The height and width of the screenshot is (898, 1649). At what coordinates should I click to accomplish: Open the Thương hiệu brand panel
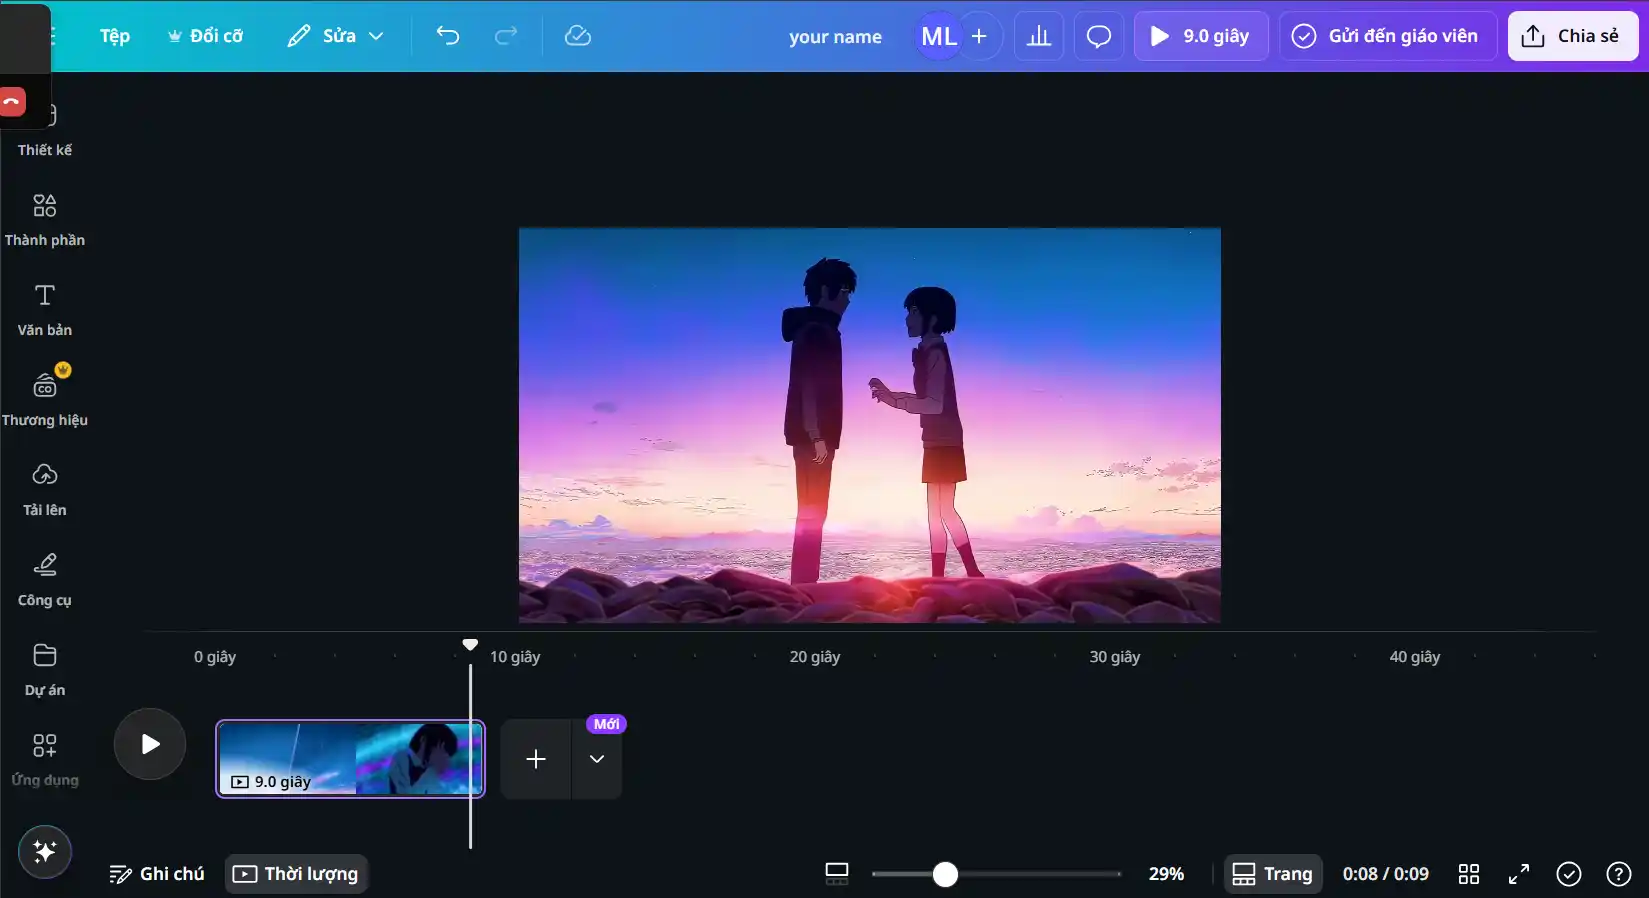point(44,398)
